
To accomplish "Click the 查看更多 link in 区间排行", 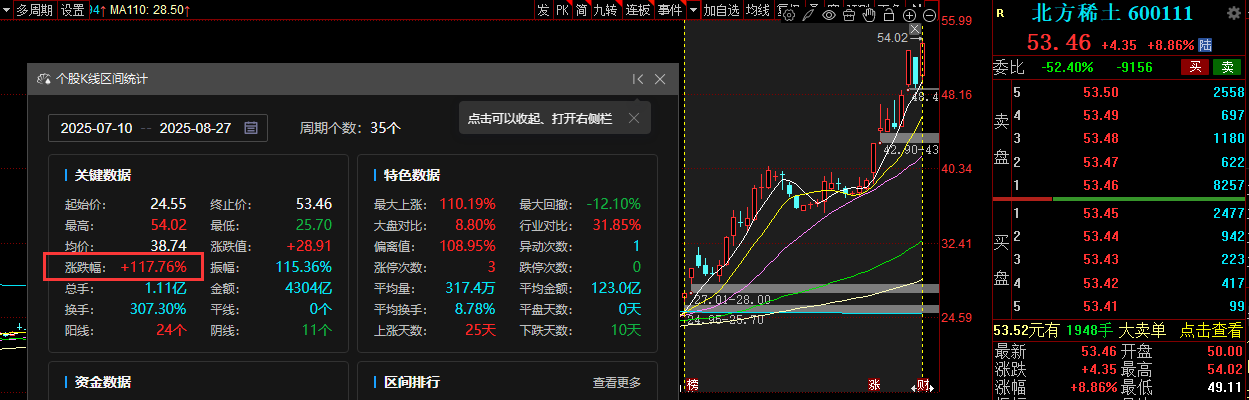I will (x=617, y=382).
